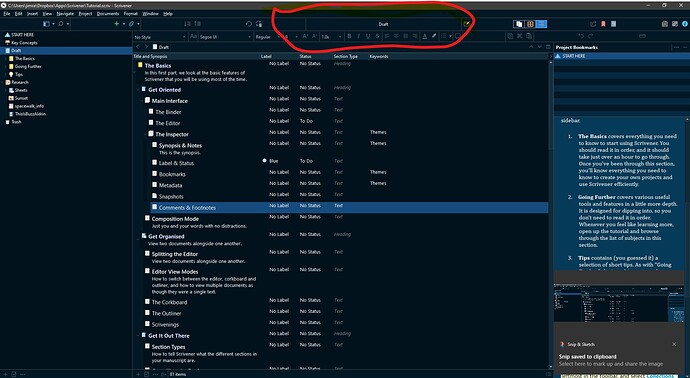Toggle left text alignment

(x=387, y=37)
